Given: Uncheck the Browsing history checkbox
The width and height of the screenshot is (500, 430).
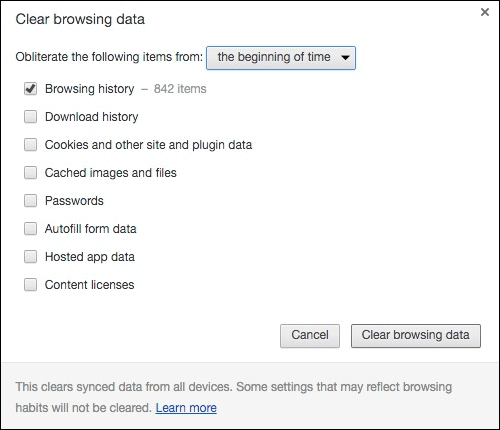Looking at the screenshot, I should [30, 89].
